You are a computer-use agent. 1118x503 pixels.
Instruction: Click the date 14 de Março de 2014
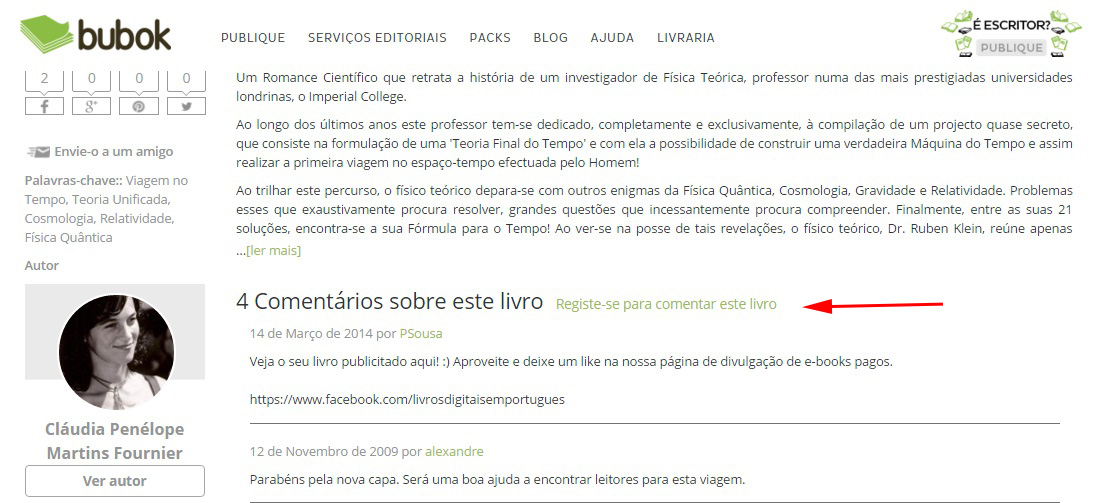click(311, 333)
